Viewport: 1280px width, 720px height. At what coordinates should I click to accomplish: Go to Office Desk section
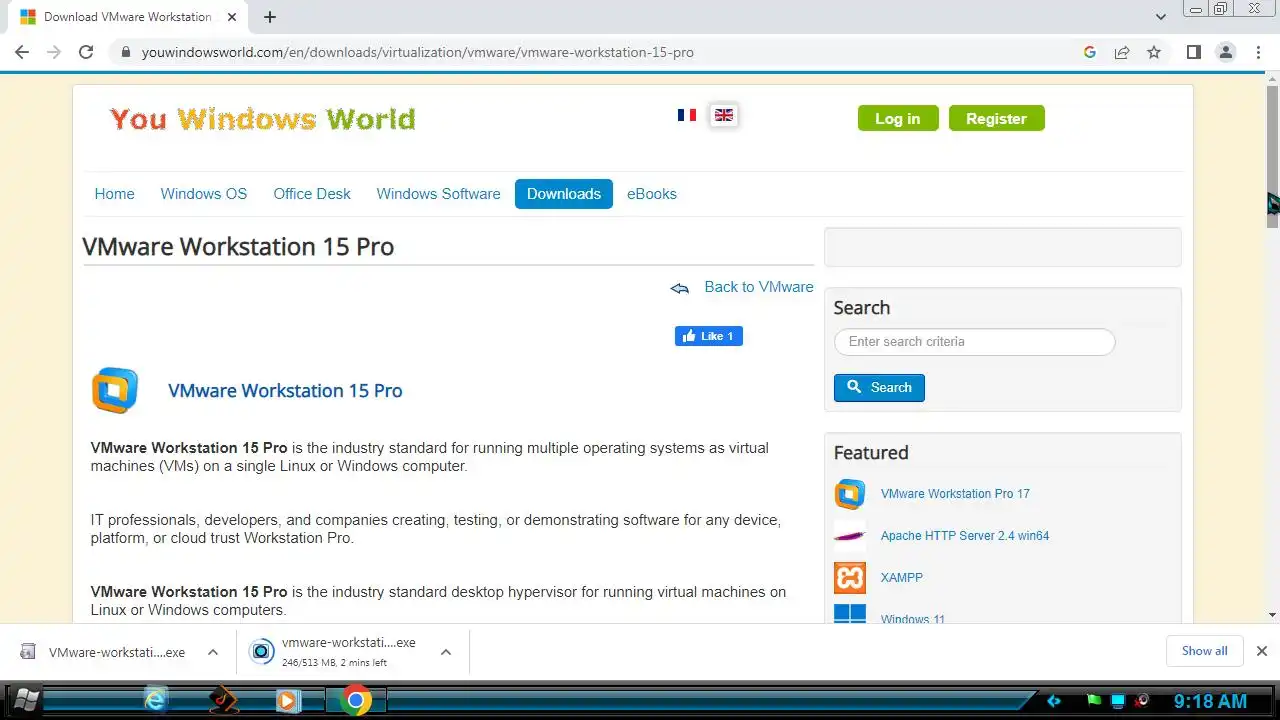[312, 194]
